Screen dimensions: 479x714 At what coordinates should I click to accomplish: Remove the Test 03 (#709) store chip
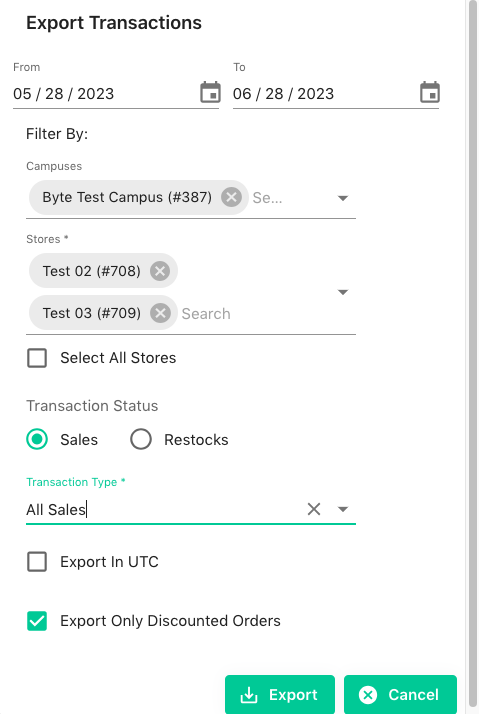(x=160, y=313)
